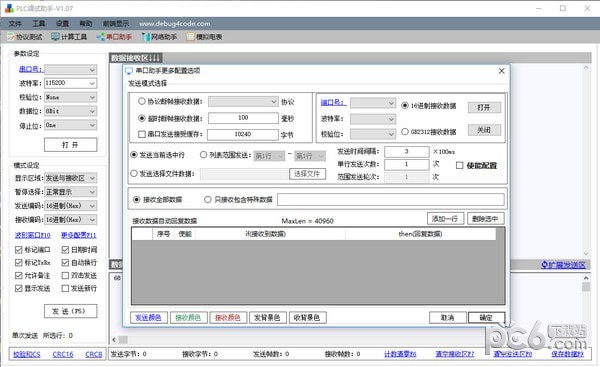Click the CRC16 link
The image size is (600, 367).
coord(63,354)
